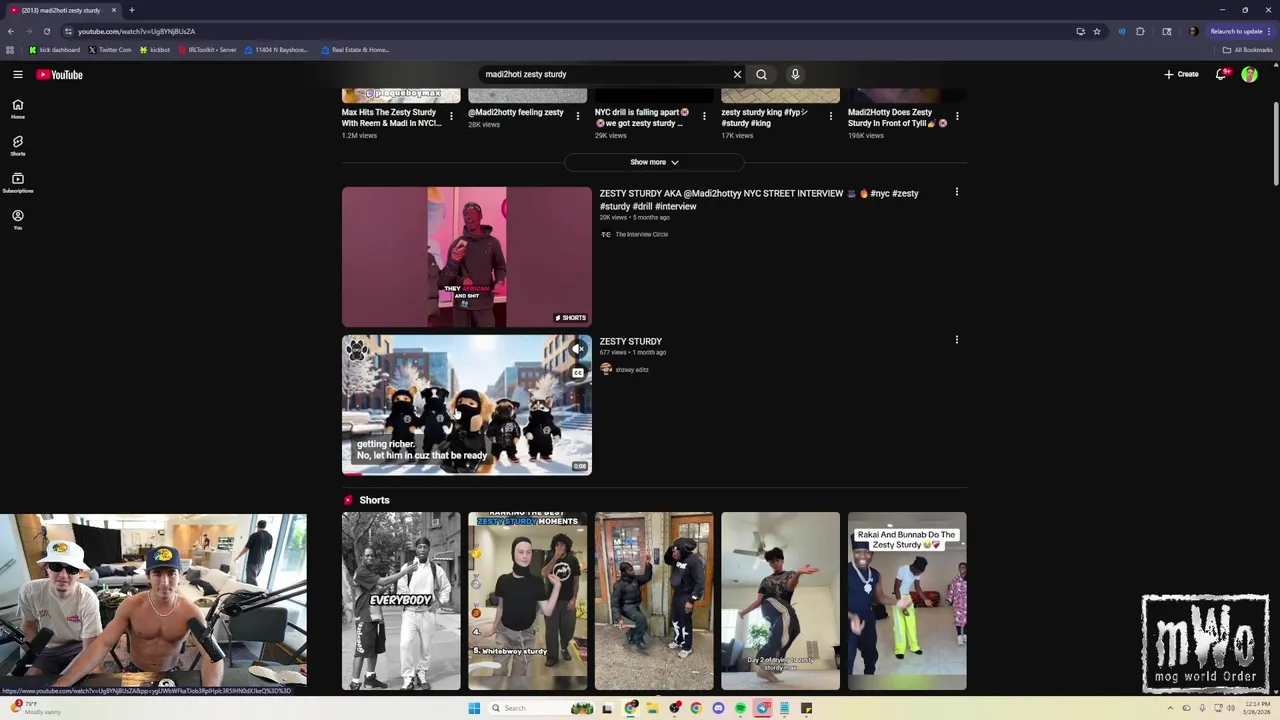Play the ZESTY STURDY cats thumbnail
The image size is (1280, 720).
click(467, 405)
